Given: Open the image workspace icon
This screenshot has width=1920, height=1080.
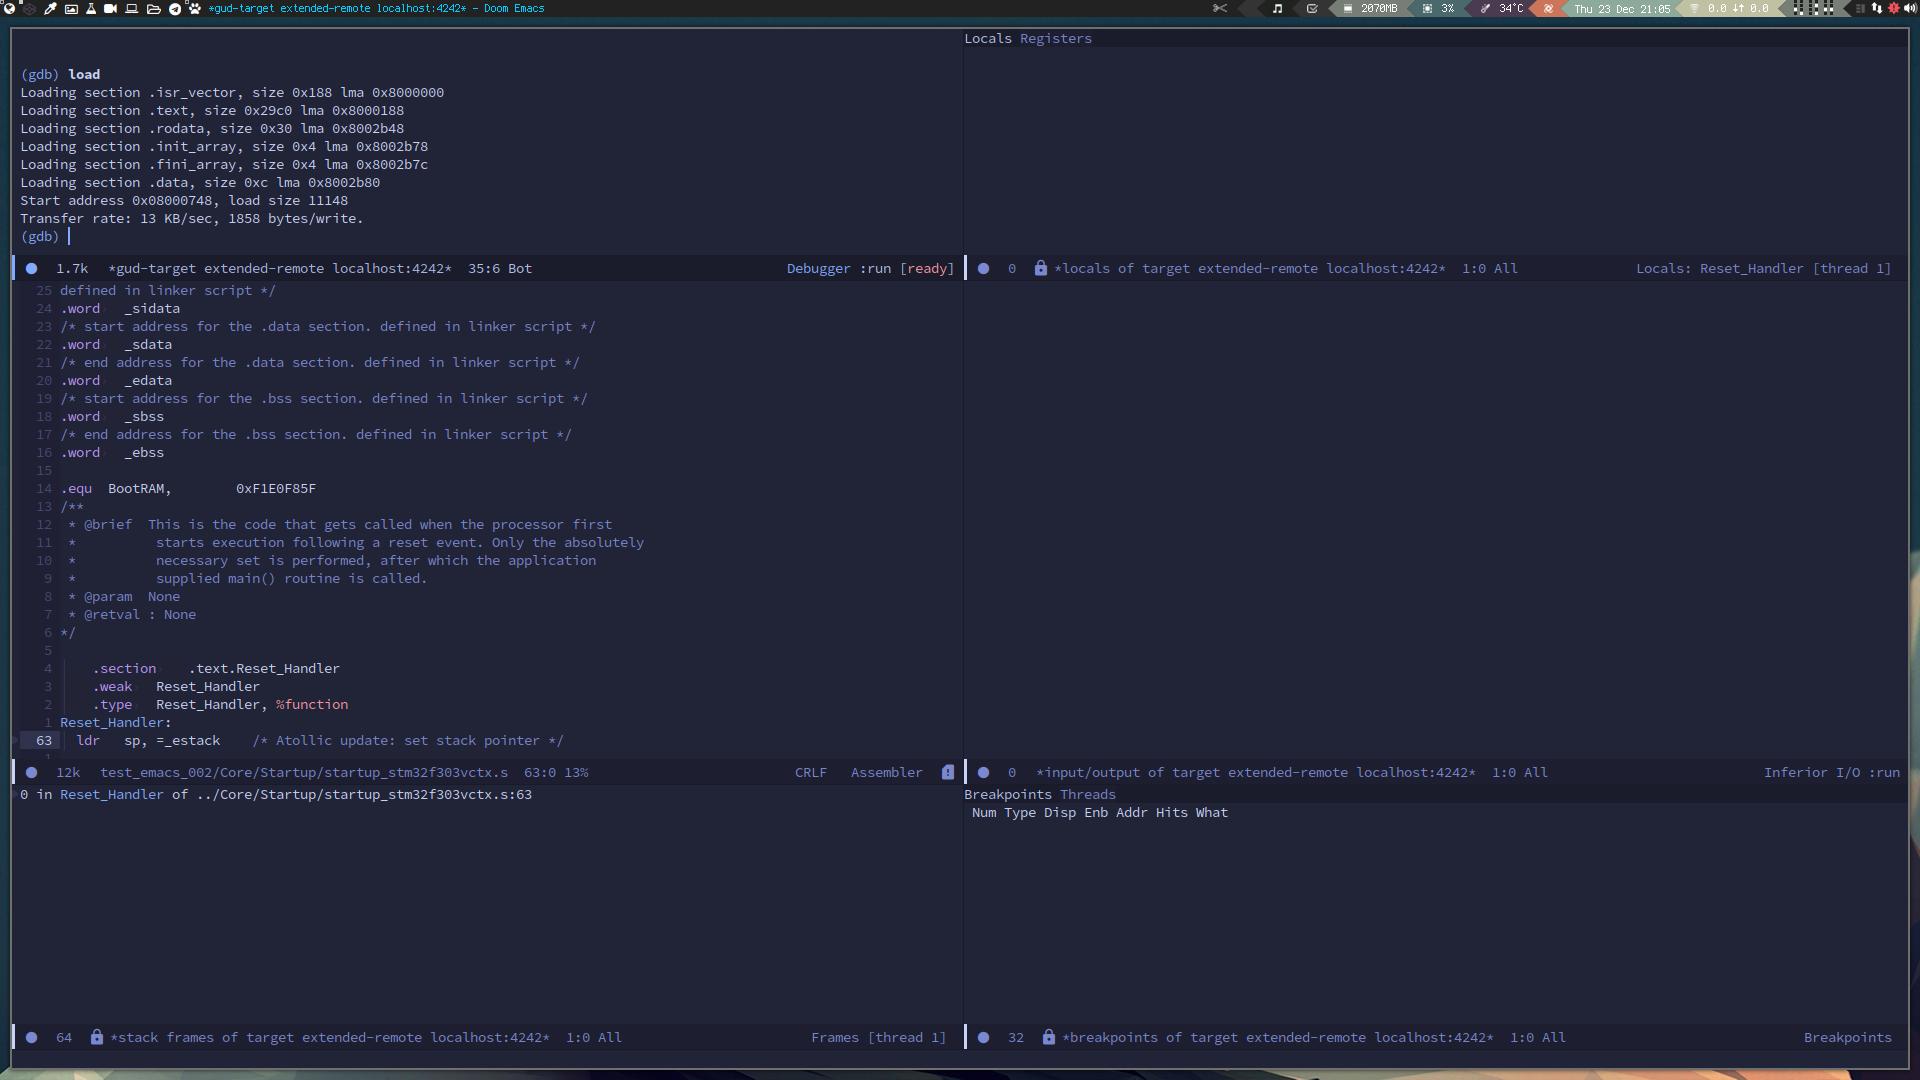Looking at the screenshot, I should [71, 8].
